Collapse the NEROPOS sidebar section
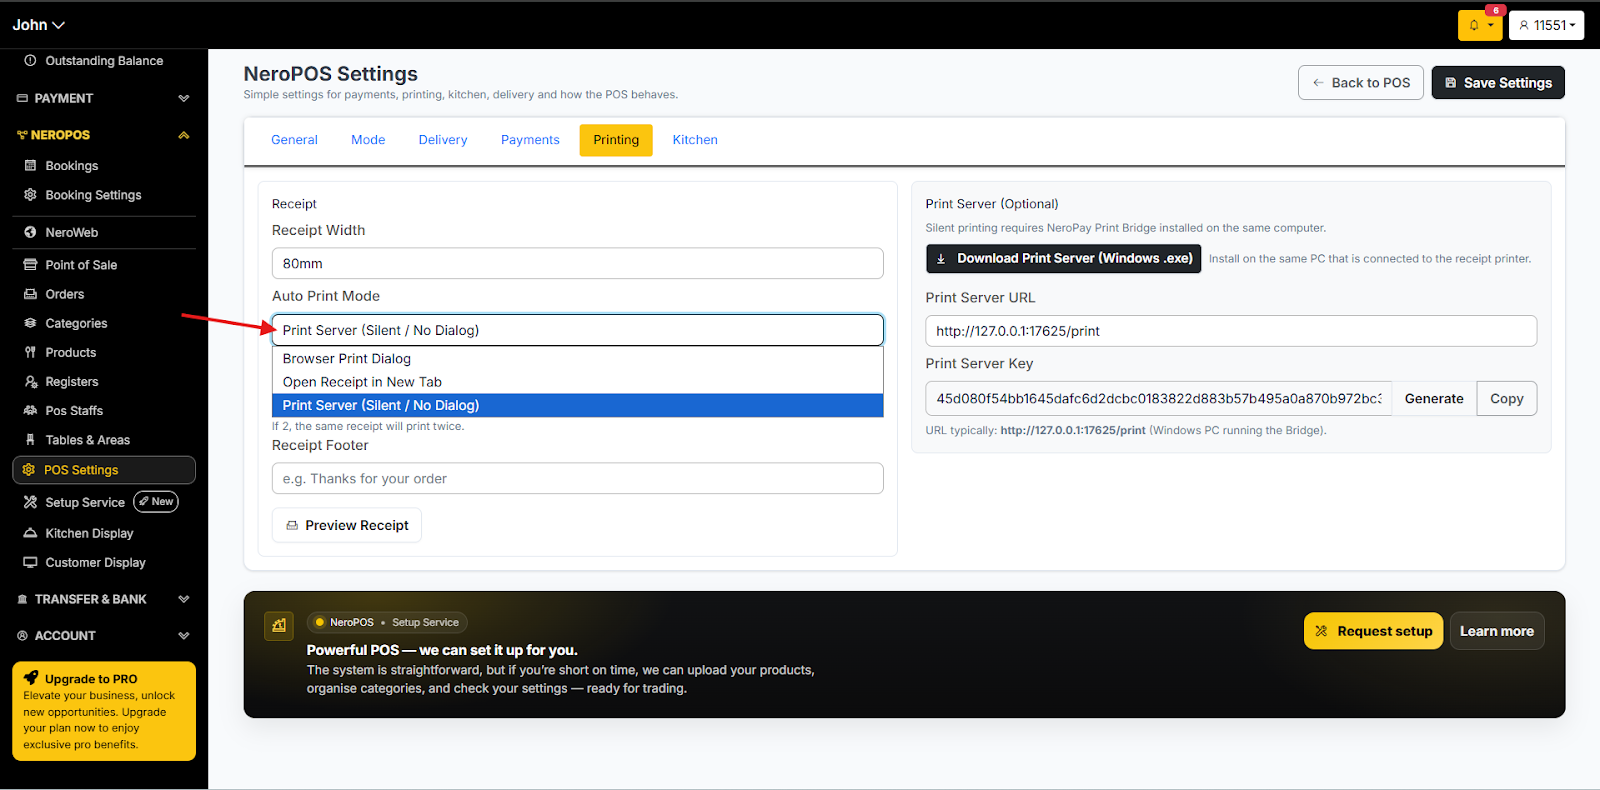Viewport: 1600px width, 790px height. click(x=183, y=135)
